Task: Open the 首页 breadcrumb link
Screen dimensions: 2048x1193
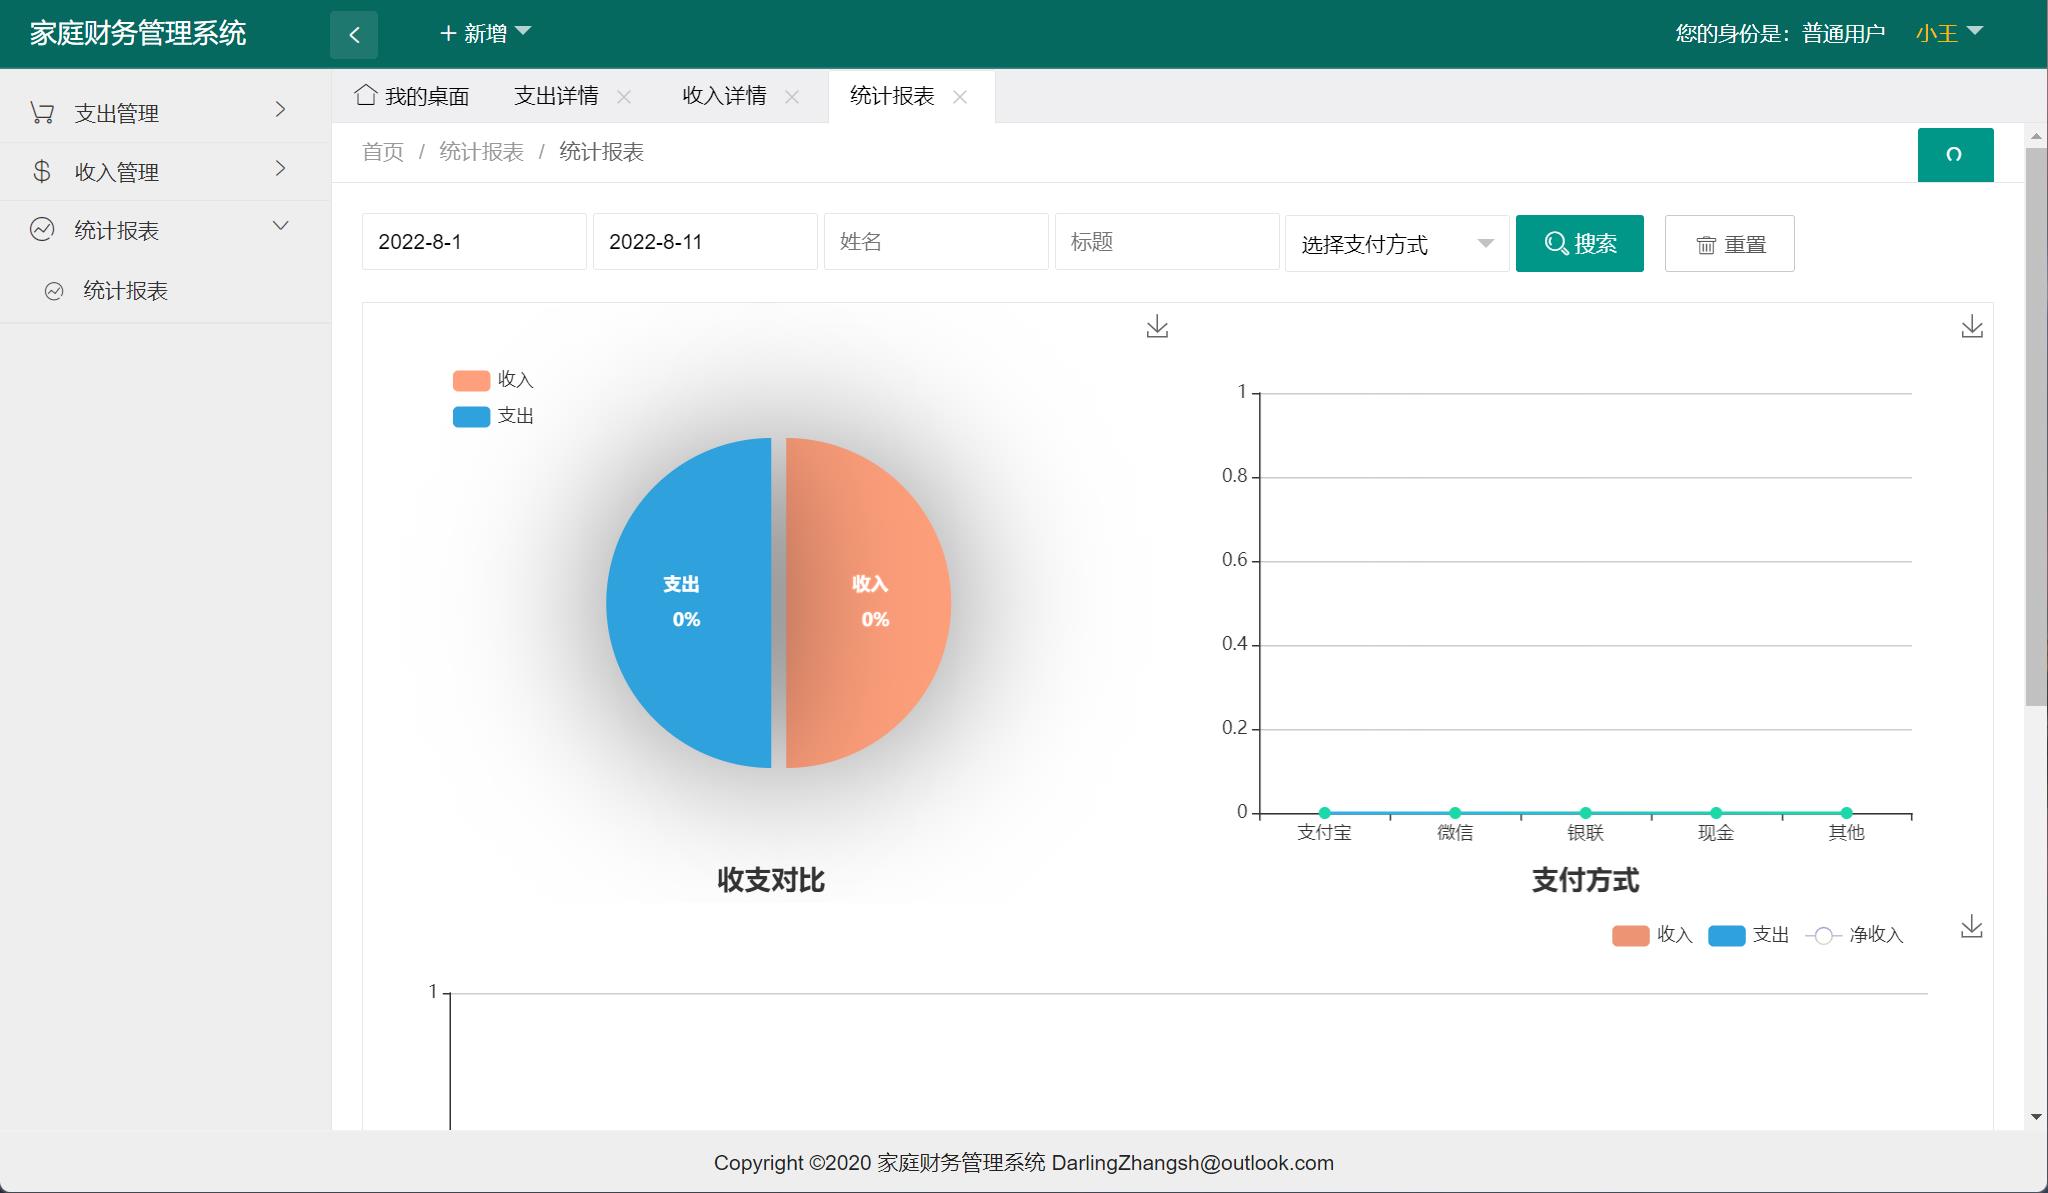Action: click(x=383, y=152)
